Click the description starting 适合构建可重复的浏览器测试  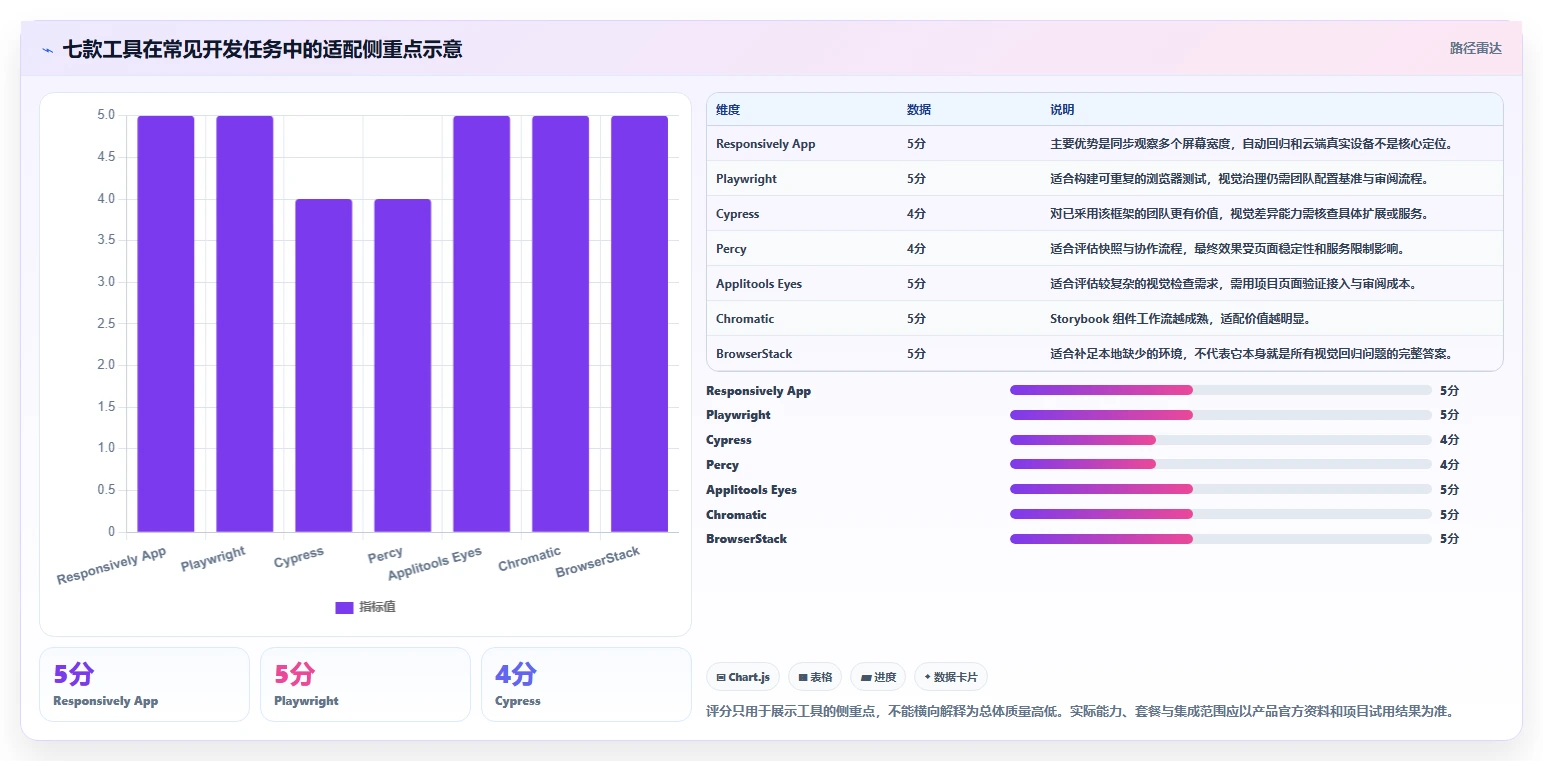pyautogui.click(x=1239, y=179)
